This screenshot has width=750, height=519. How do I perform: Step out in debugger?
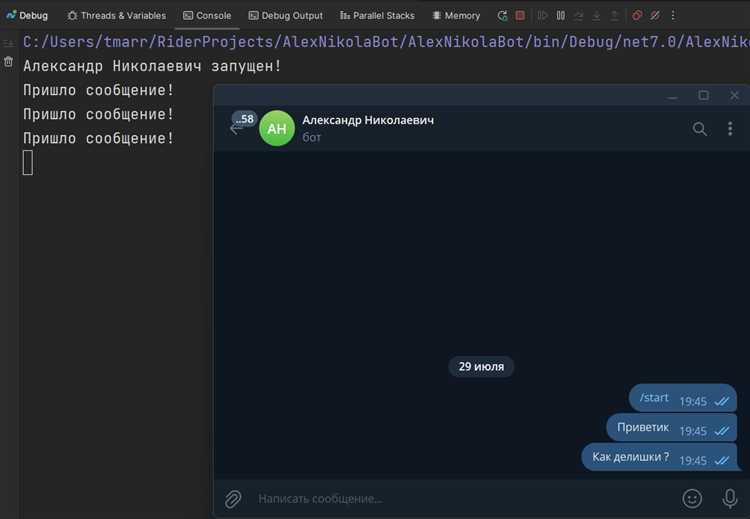[615, 15]
